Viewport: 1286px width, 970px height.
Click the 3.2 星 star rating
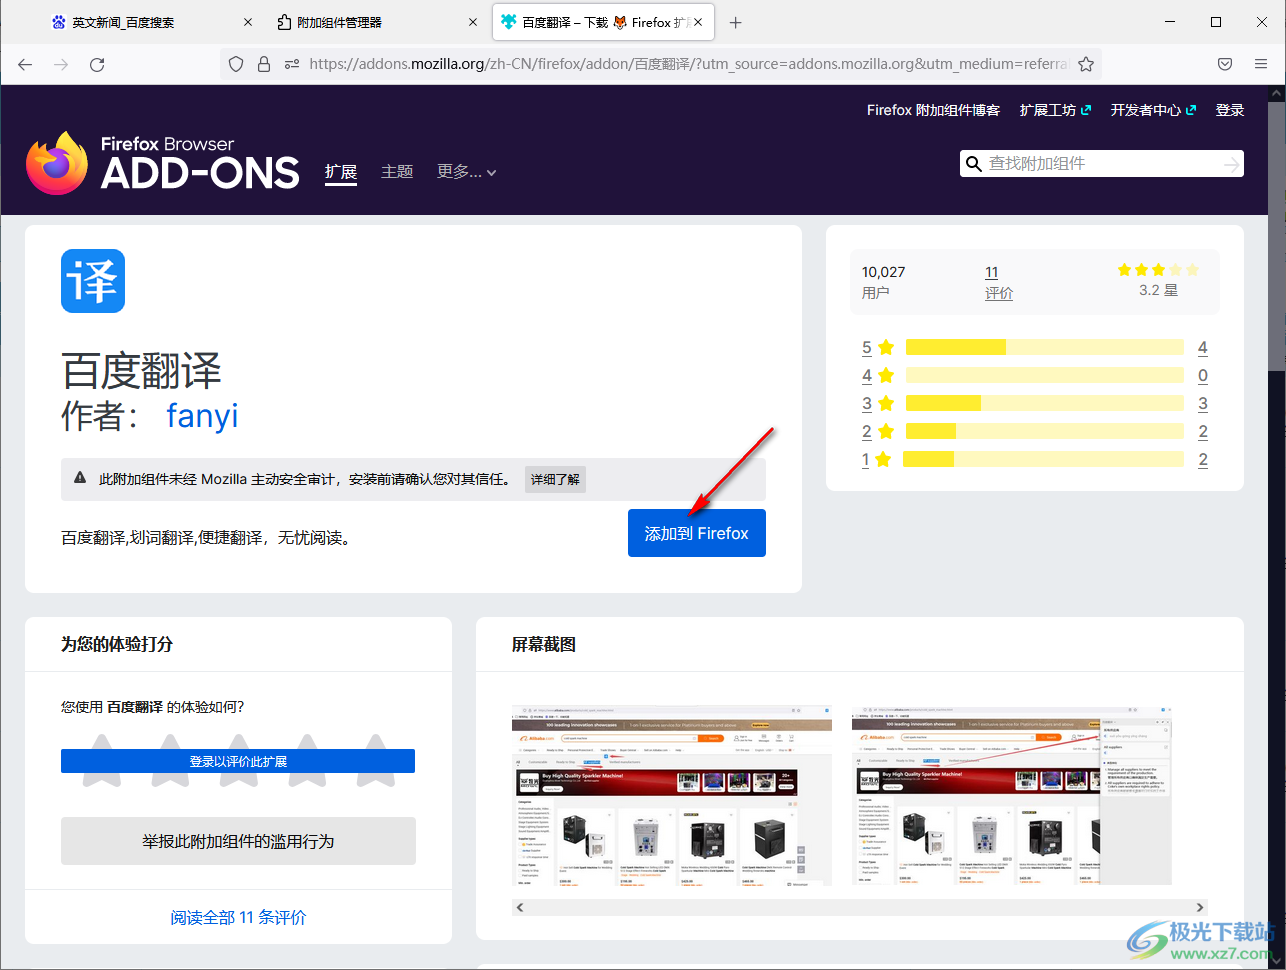[1158, 280]
